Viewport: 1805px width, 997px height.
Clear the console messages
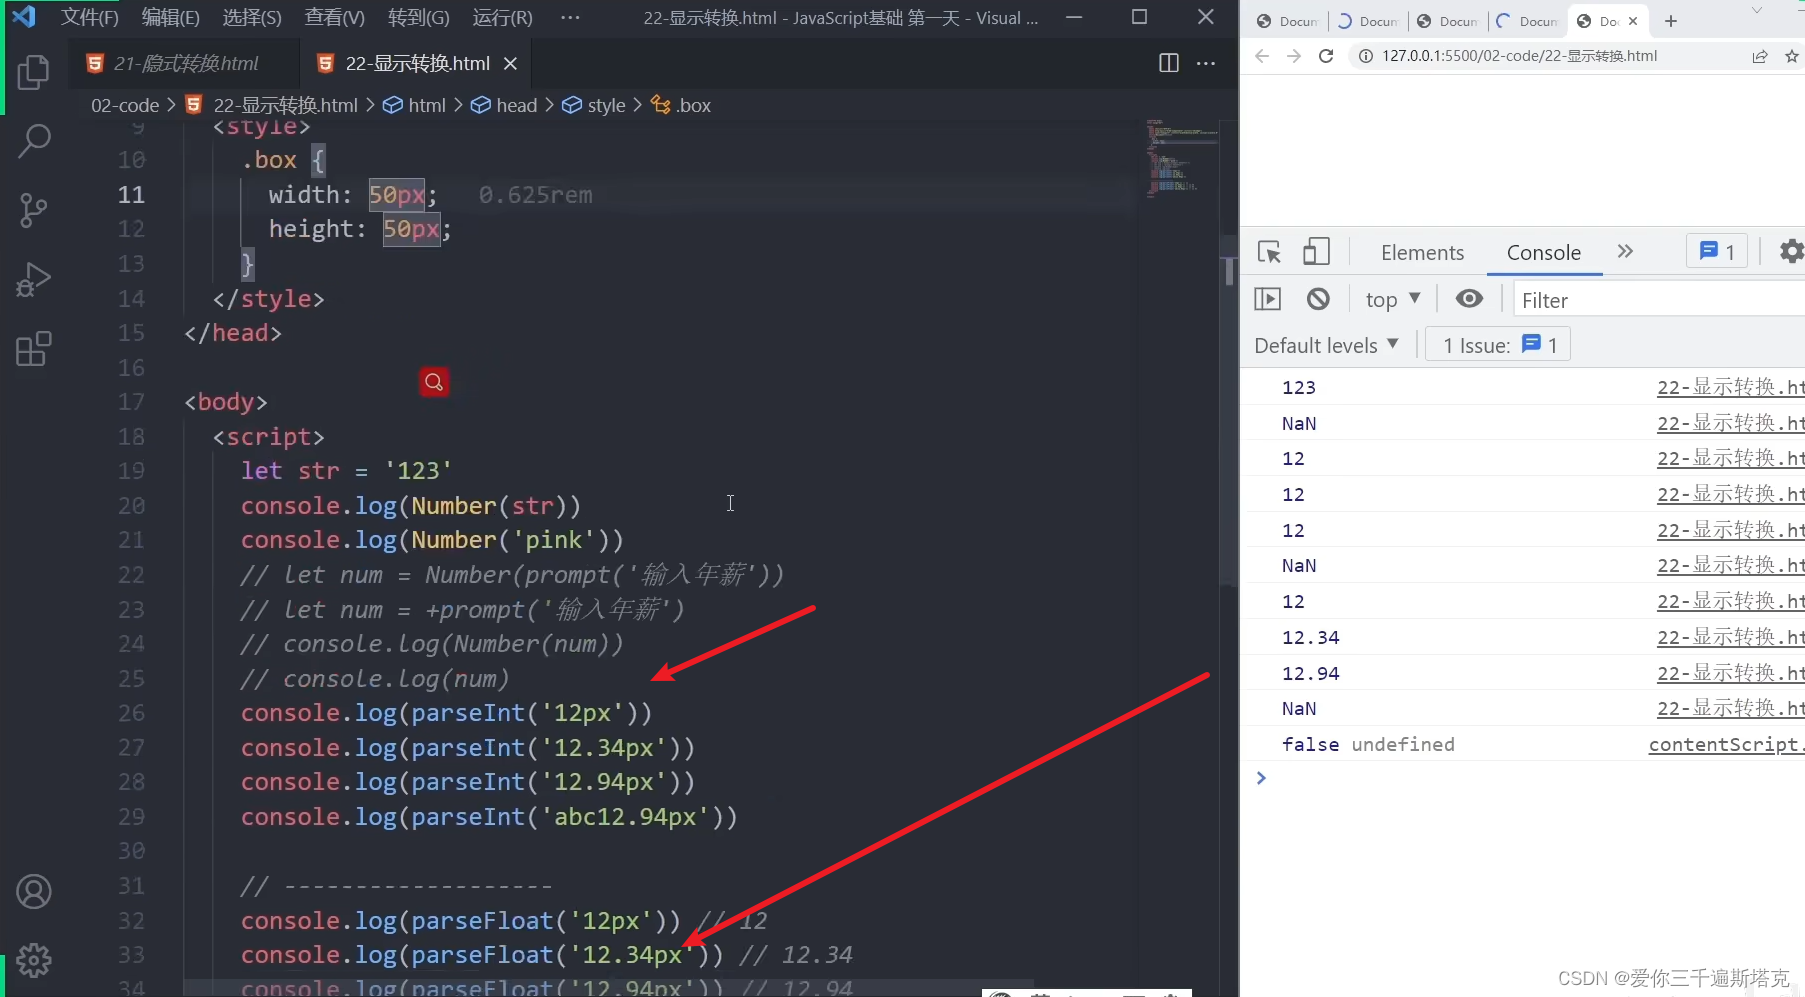point(1319,298)
